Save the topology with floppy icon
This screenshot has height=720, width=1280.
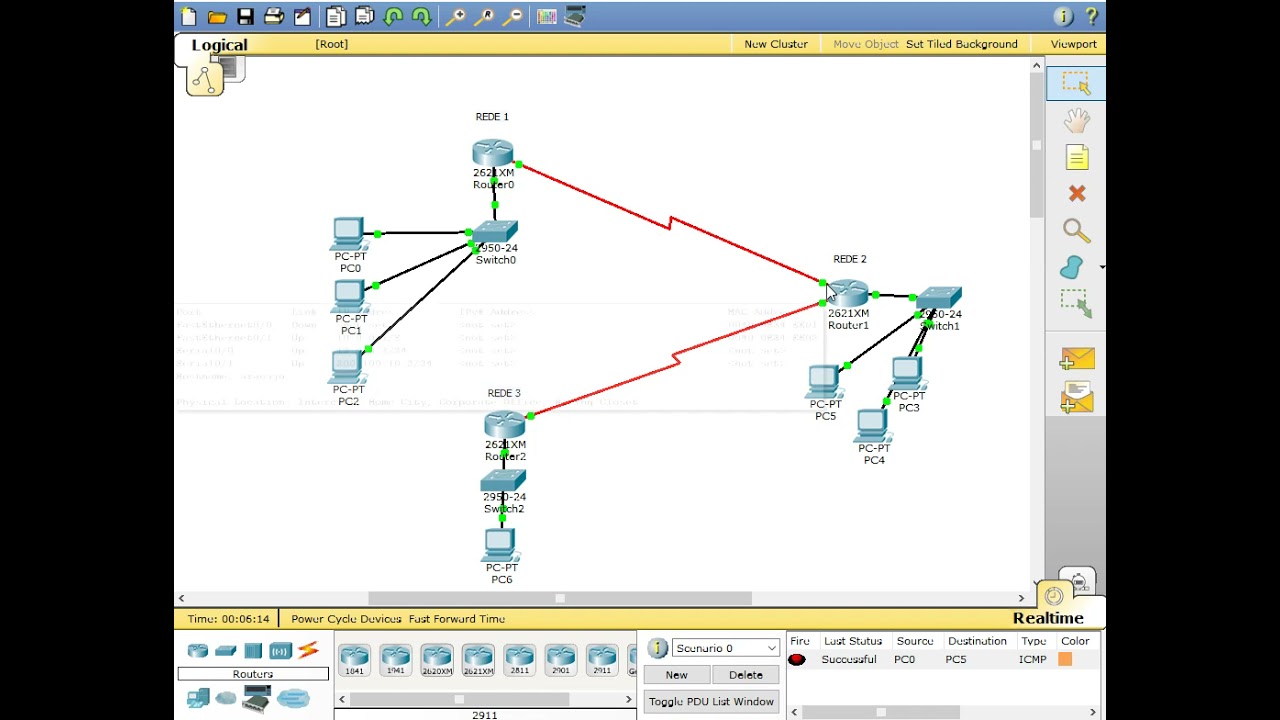point(245,17)
